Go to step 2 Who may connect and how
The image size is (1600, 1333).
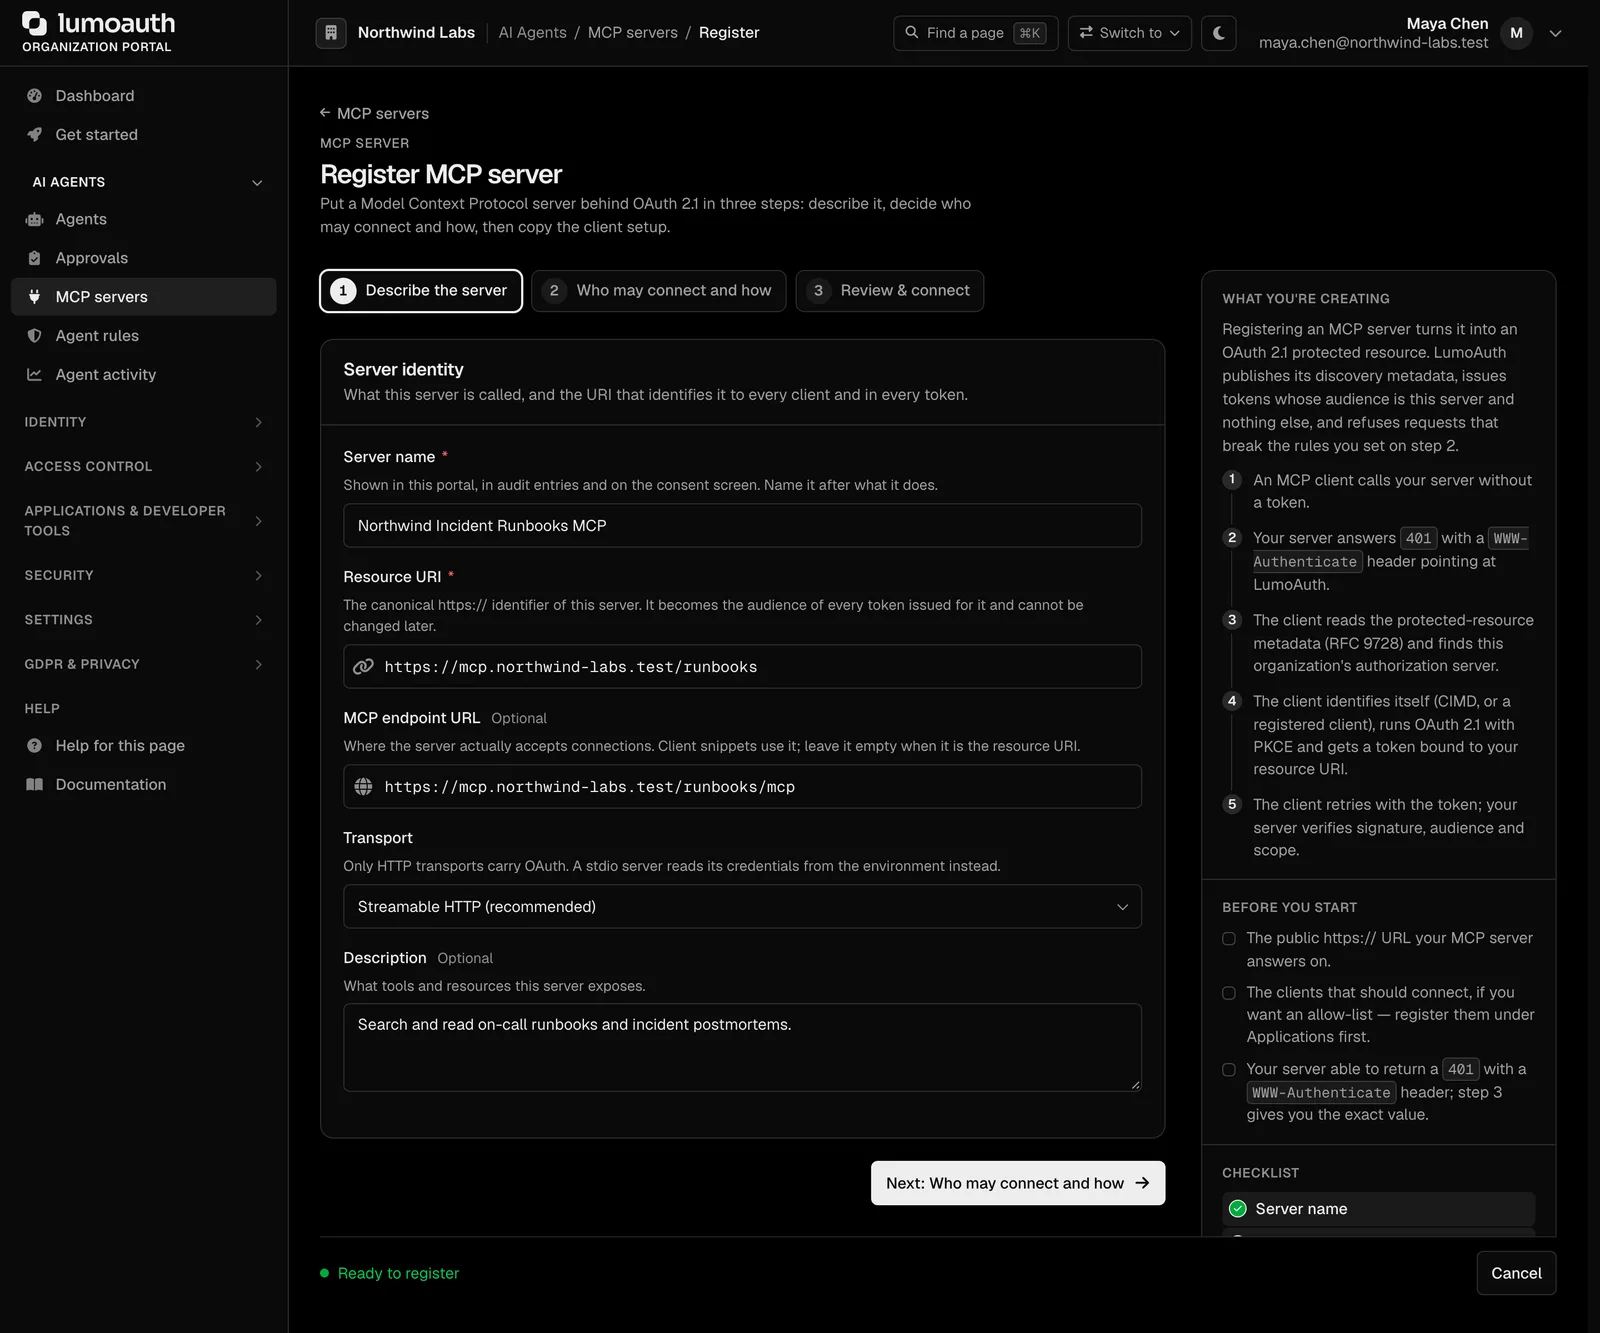pos(659,291)
